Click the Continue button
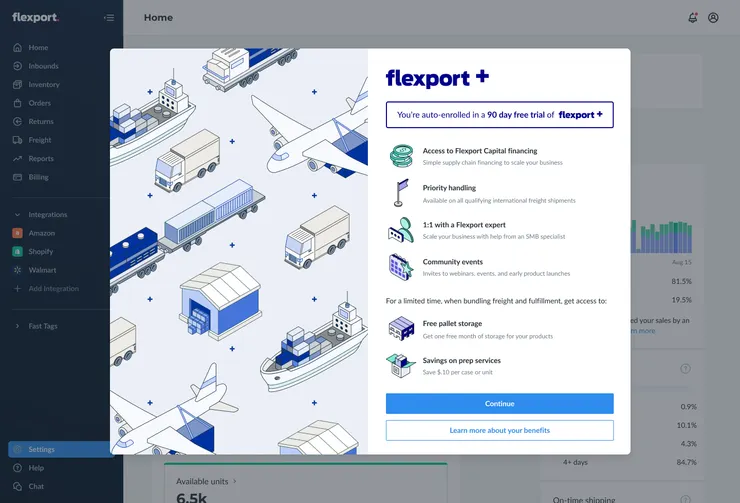Screen dimensions: 740x503 (x=499, y=403)
